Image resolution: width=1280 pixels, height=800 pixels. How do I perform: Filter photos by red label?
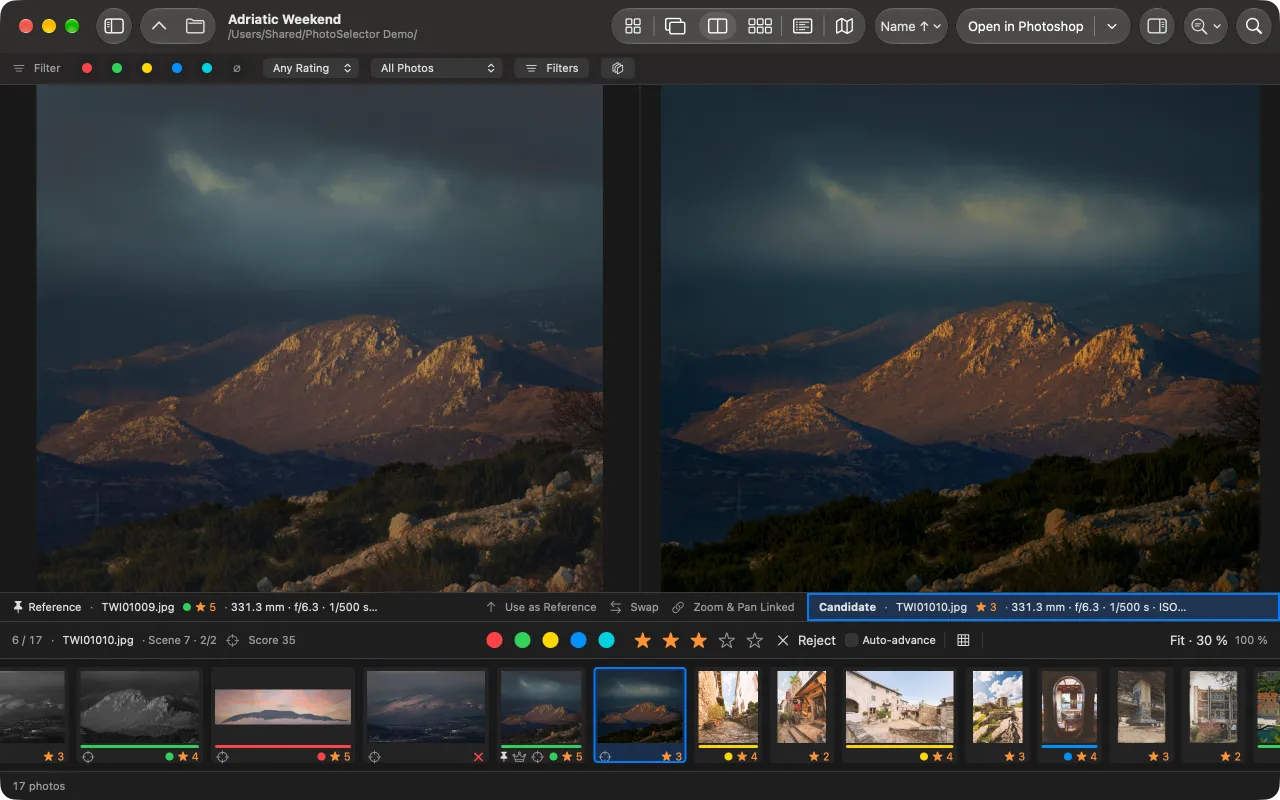(87, 68)
